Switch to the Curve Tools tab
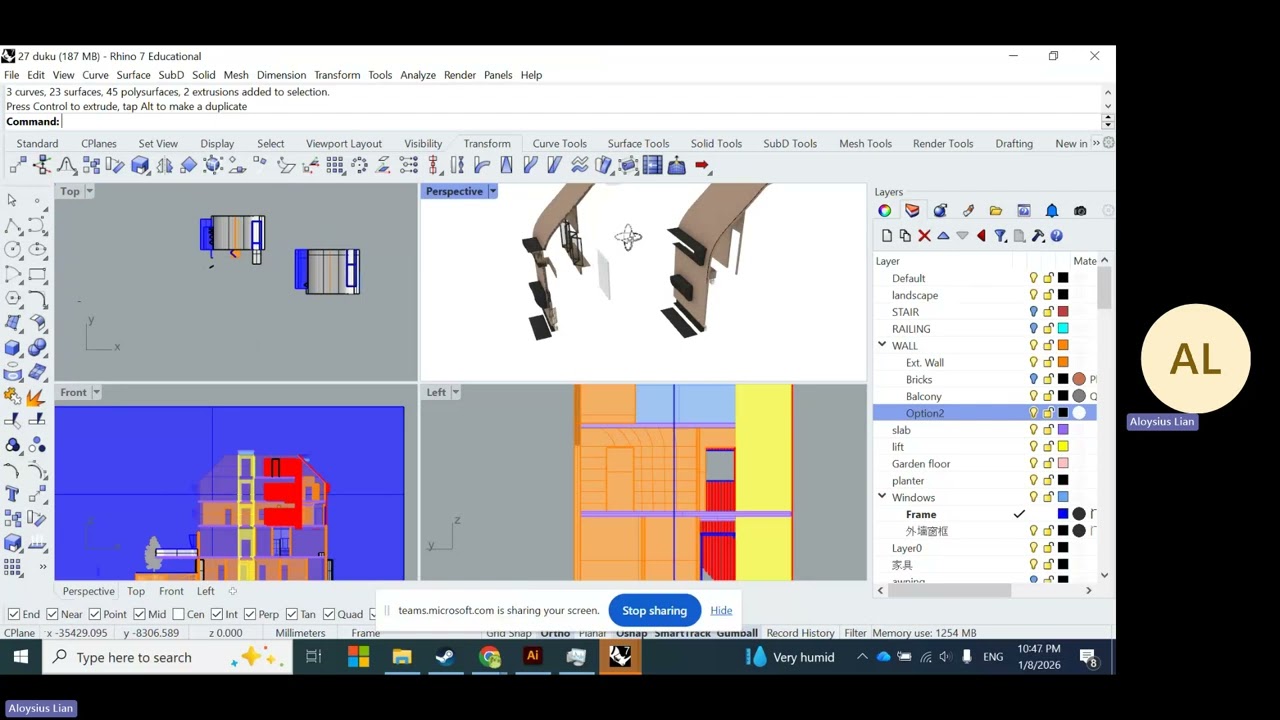This screenshot has width=1280, height=720. coord(560,143)
